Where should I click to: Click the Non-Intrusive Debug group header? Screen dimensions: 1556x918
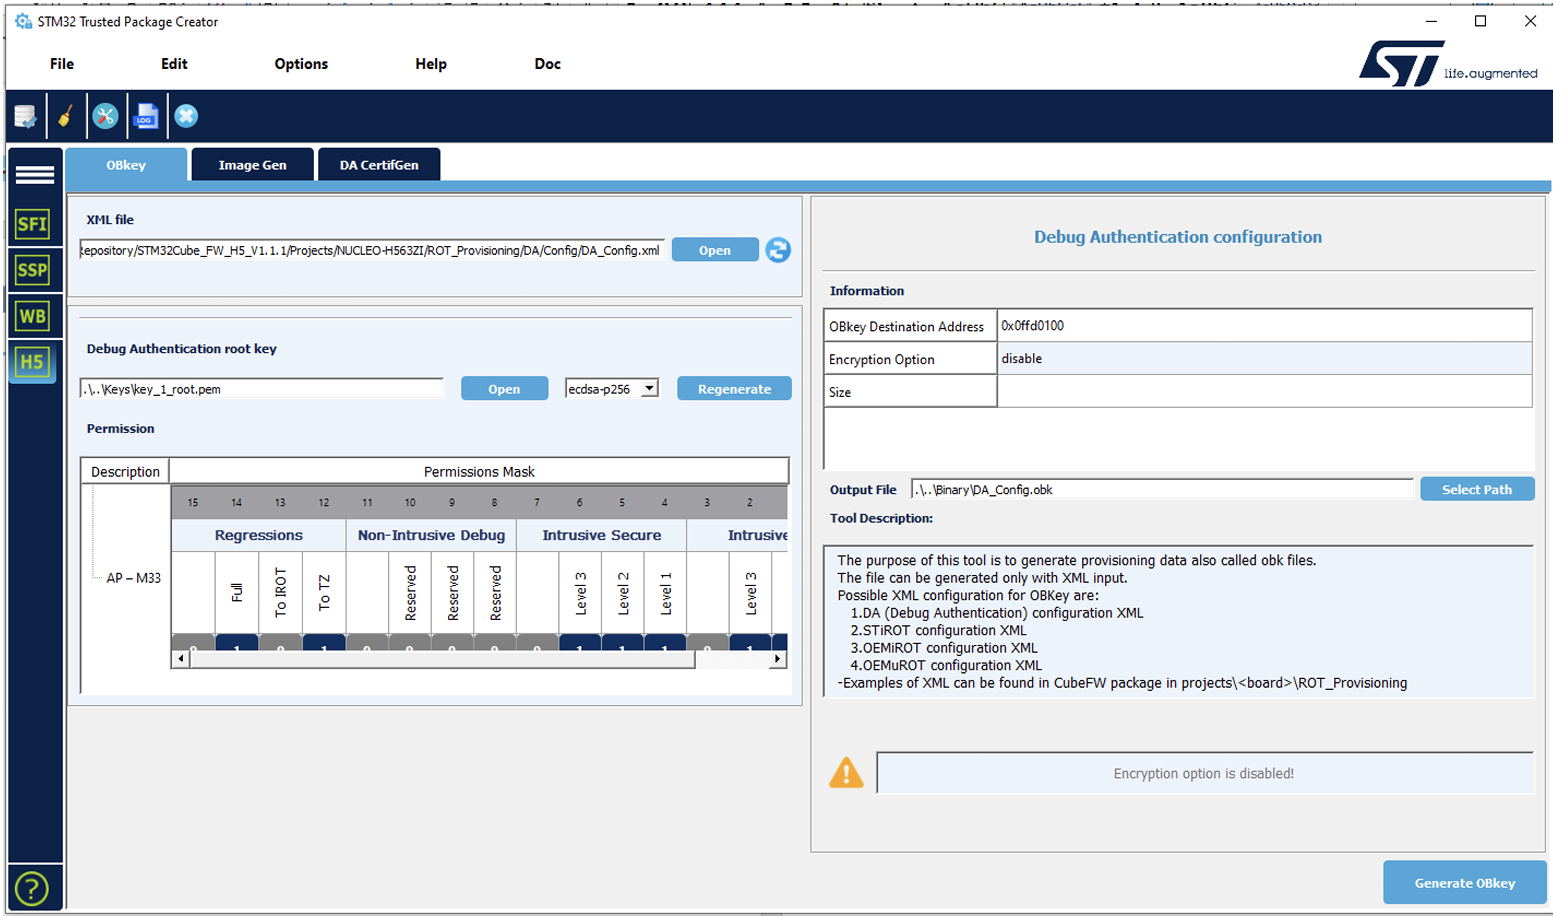(431, 535)
